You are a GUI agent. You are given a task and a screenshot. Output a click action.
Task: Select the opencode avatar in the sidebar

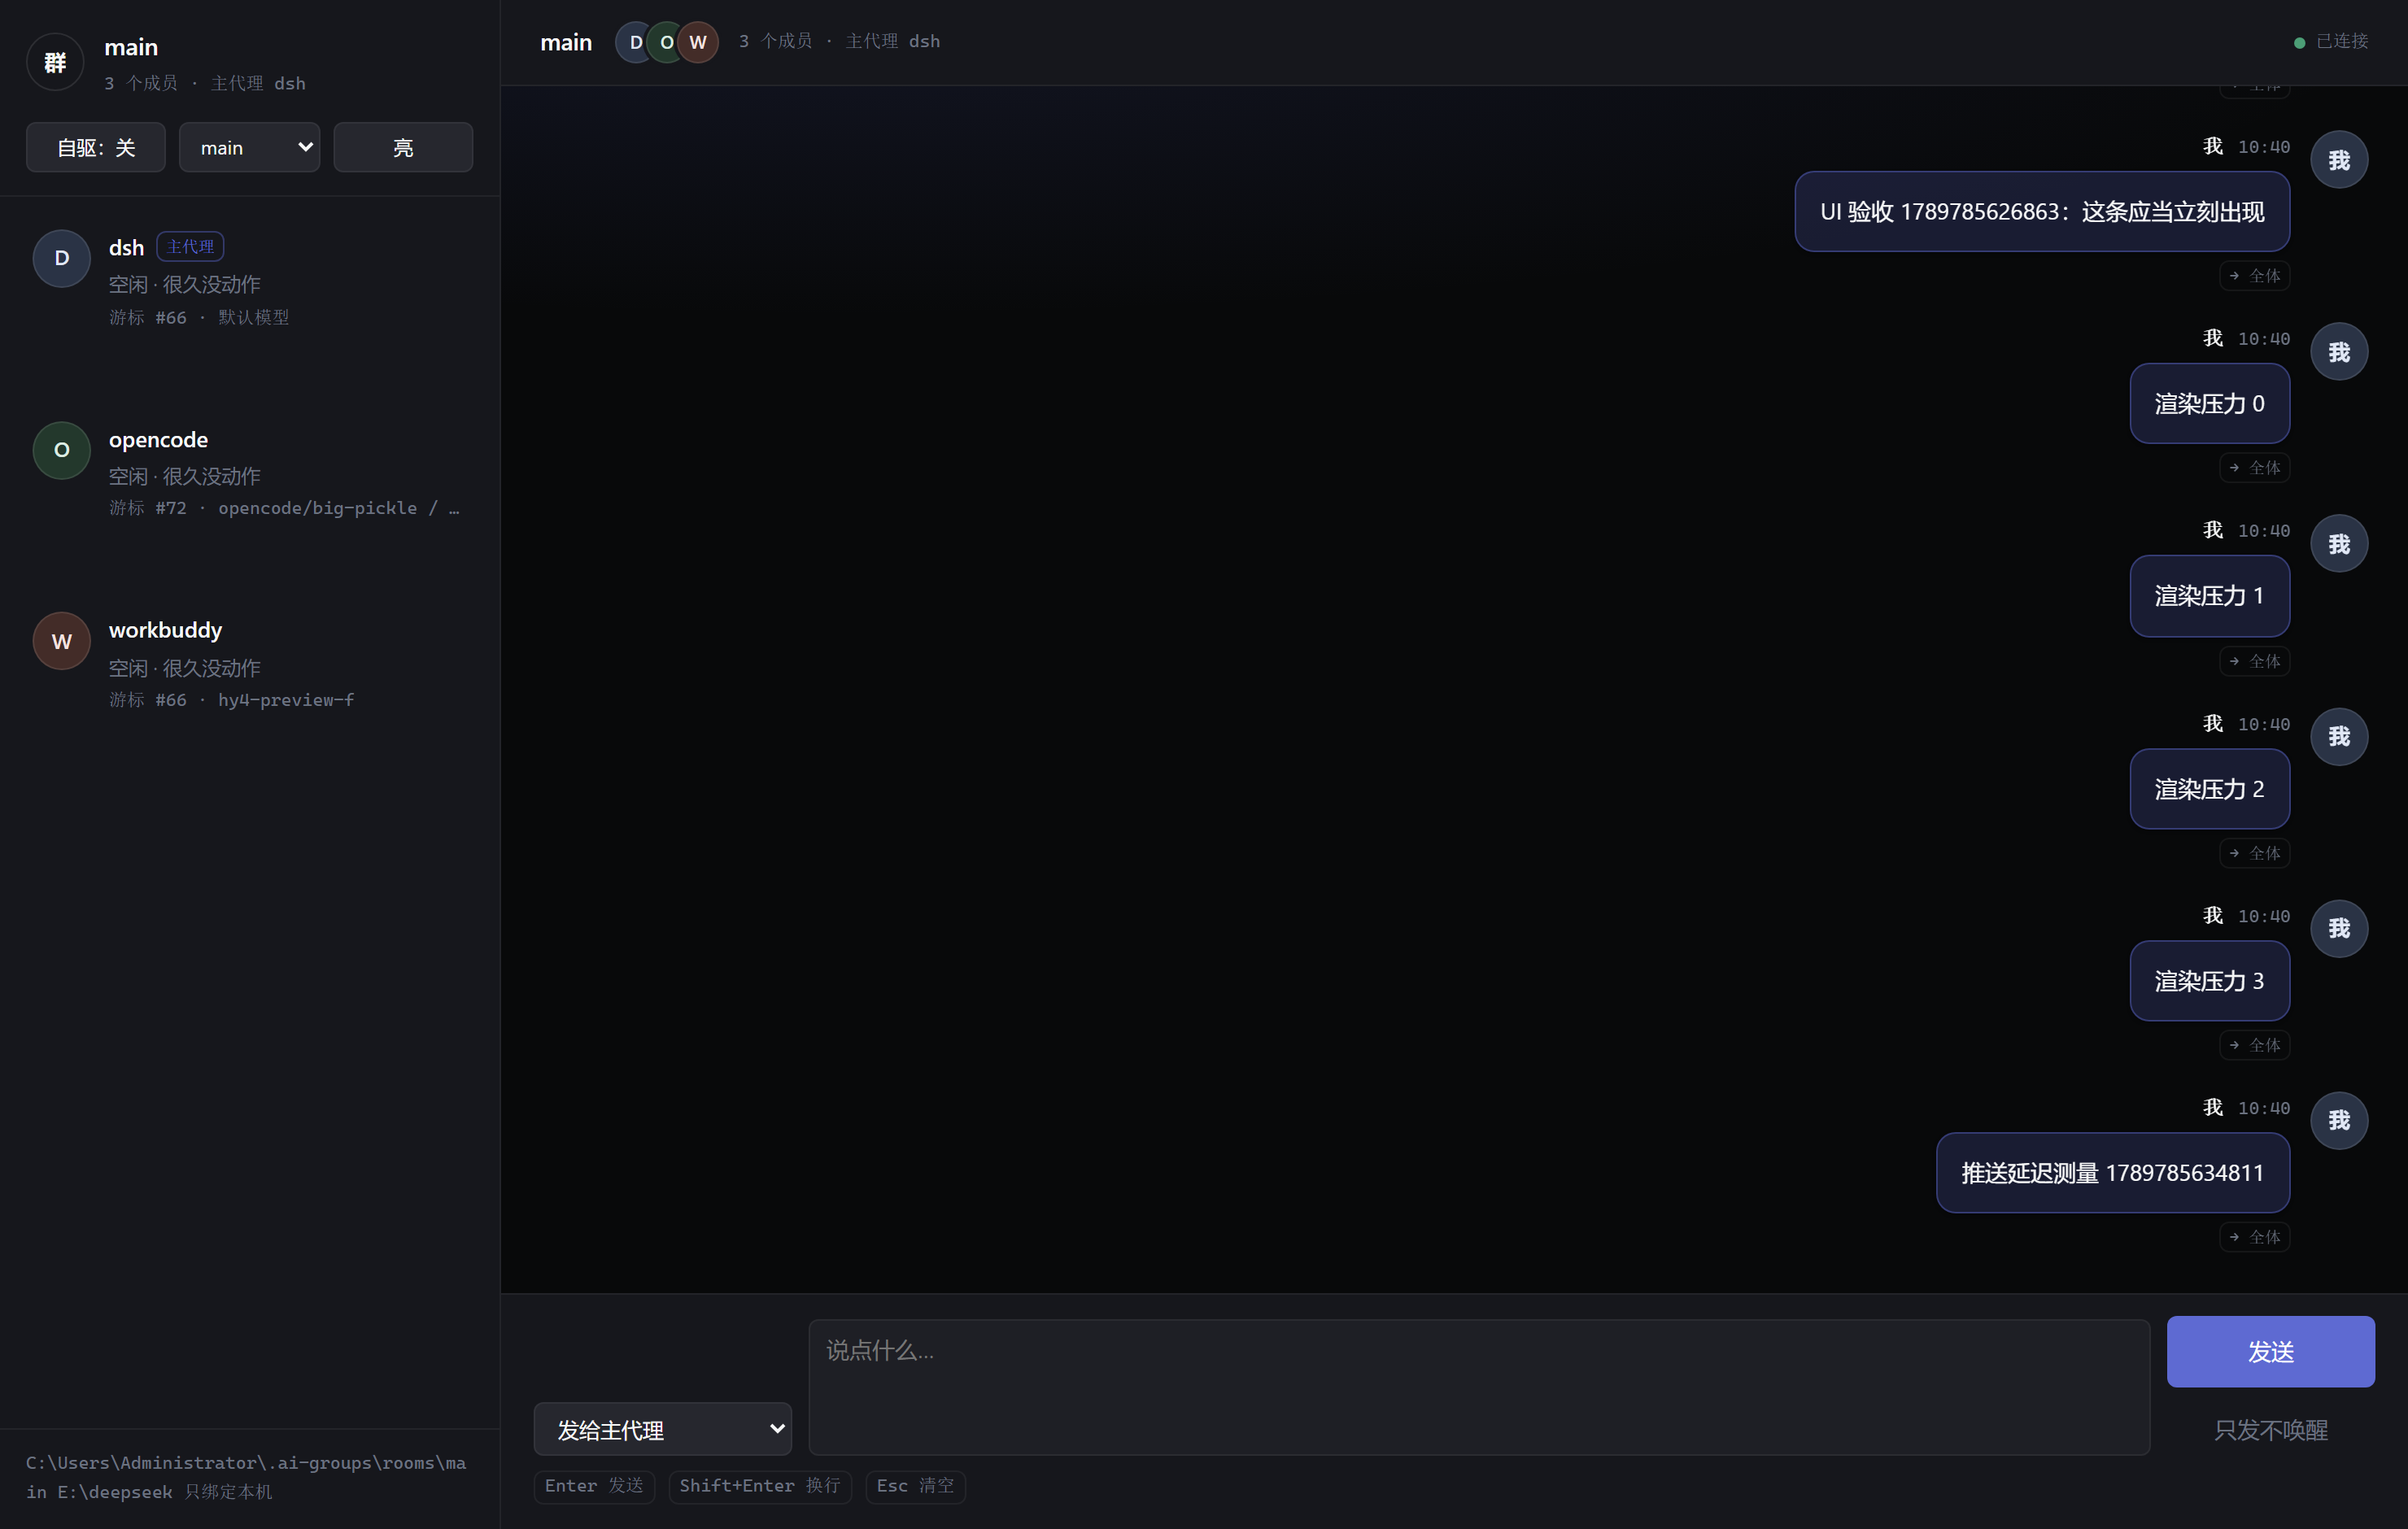pyautogui.click(x=62, y=450)
